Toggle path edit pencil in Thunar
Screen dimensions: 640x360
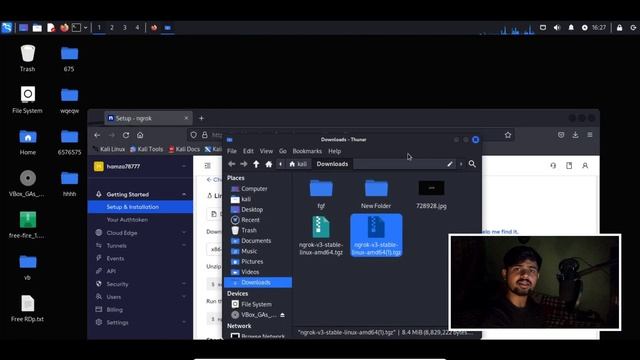point(450,164)
